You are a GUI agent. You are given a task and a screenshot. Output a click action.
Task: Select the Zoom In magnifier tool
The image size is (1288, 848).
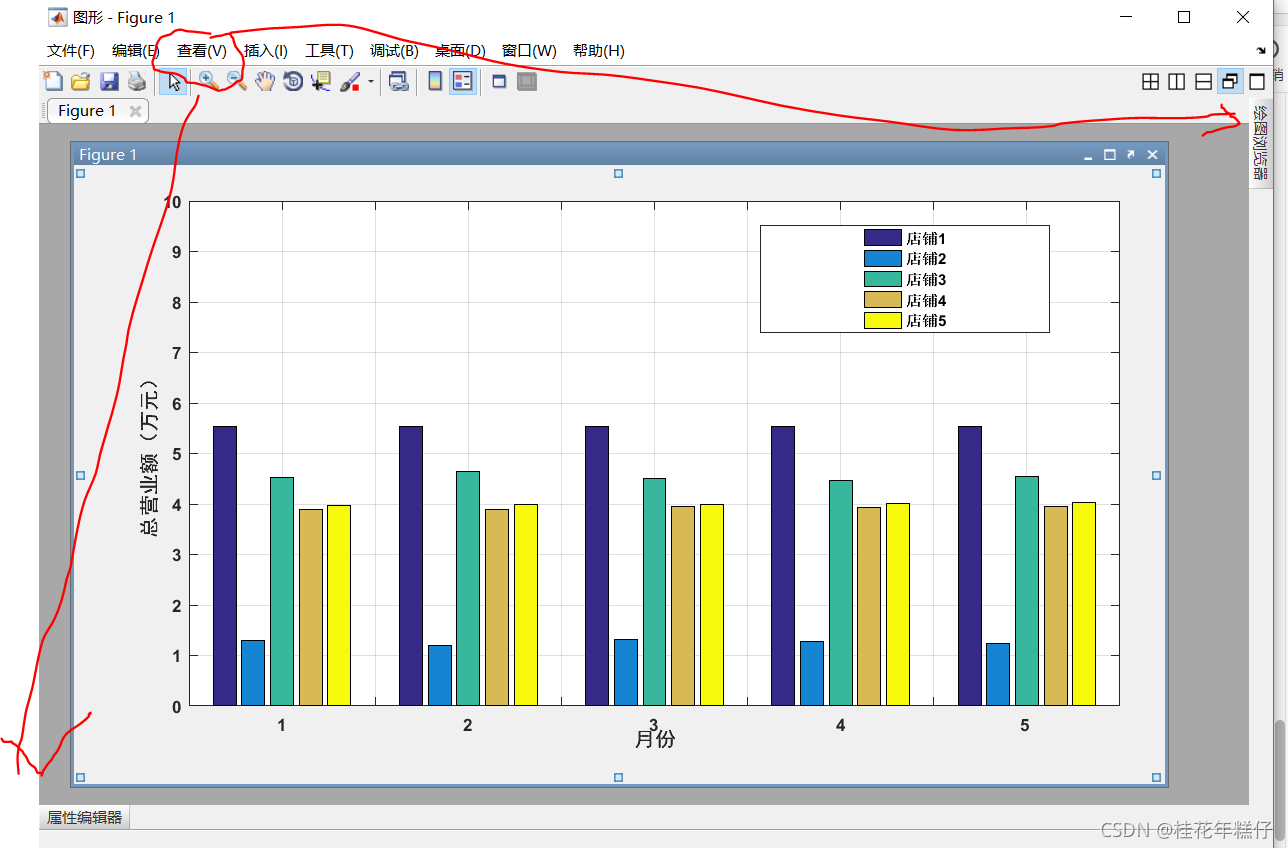[208, 81]
